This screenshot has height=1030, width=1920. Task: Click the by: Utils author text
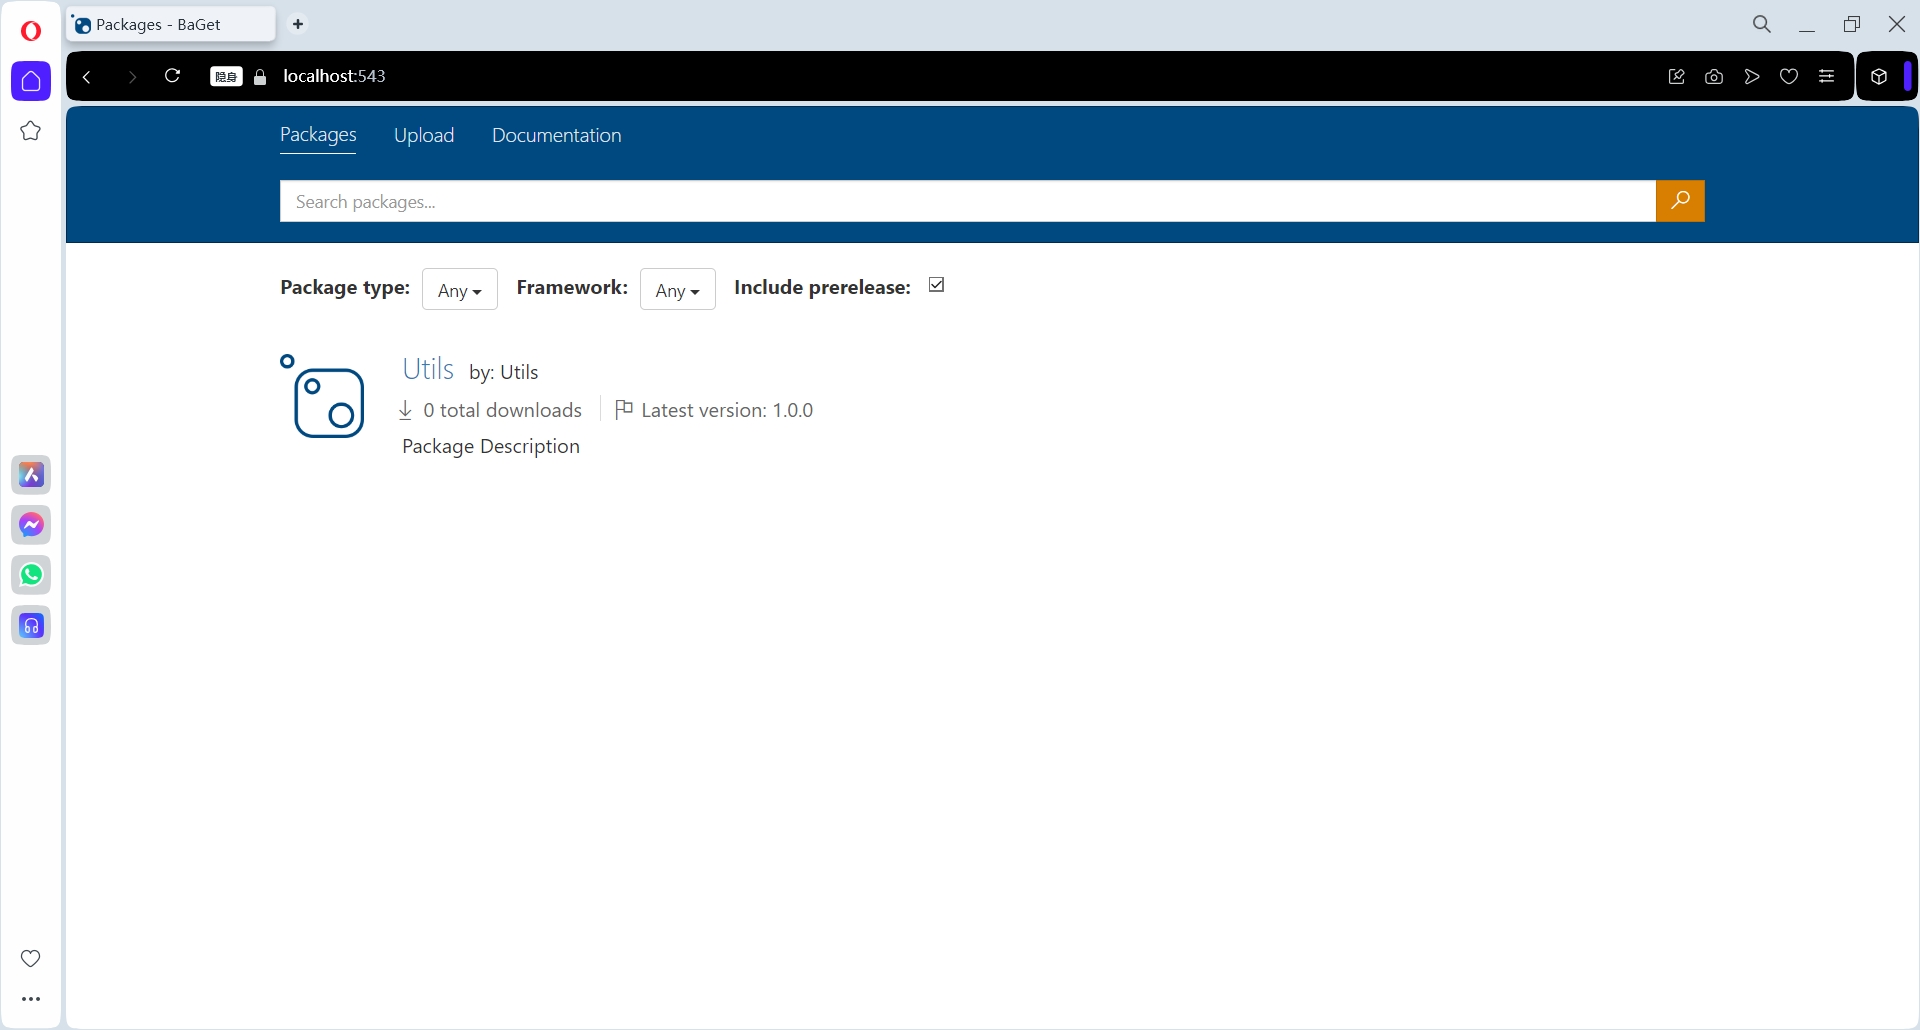point(504,372)
